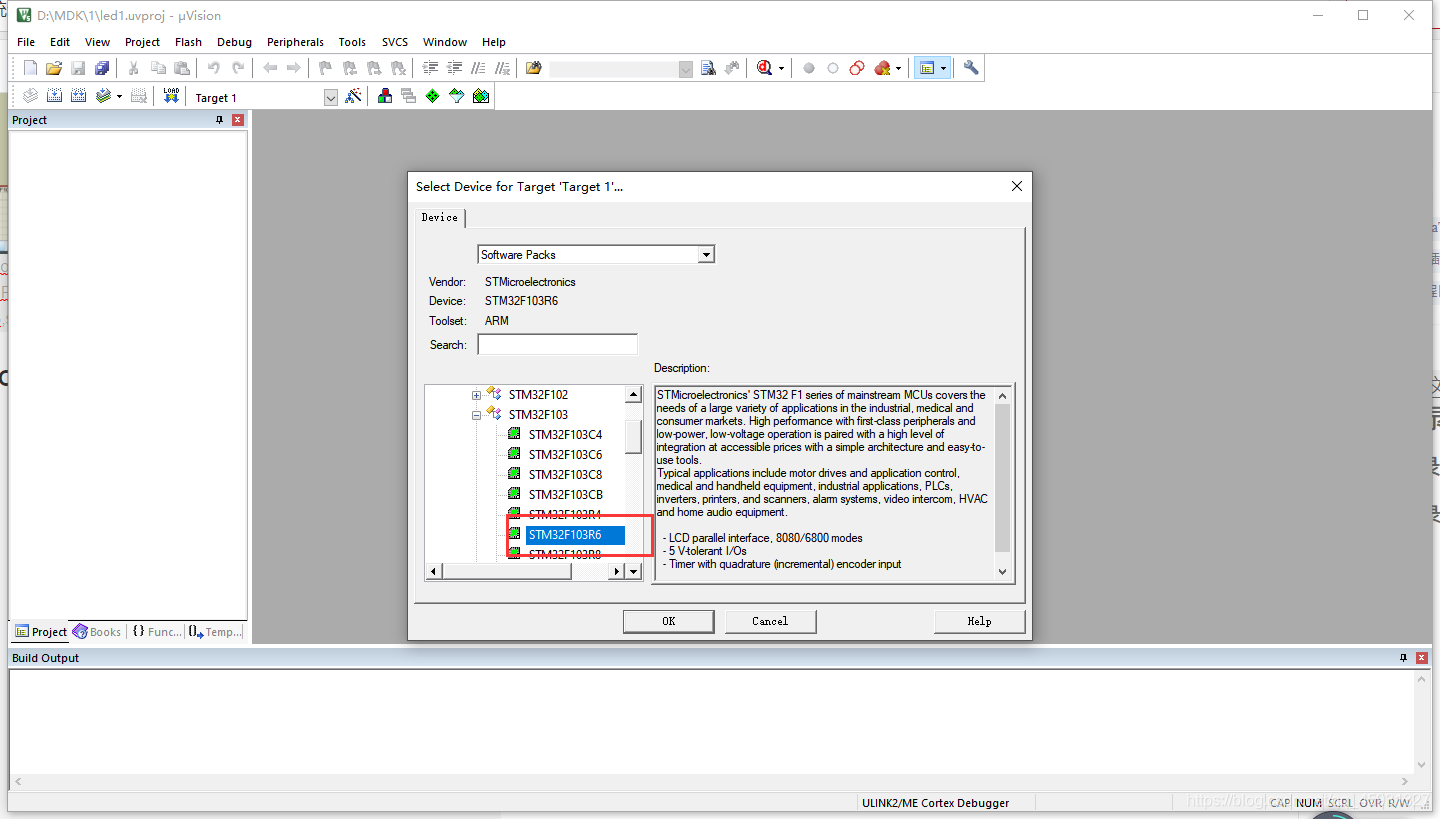1440x819 pixels.
Task: Confirm device selection with OK
Action: click(x=669, y=621)
